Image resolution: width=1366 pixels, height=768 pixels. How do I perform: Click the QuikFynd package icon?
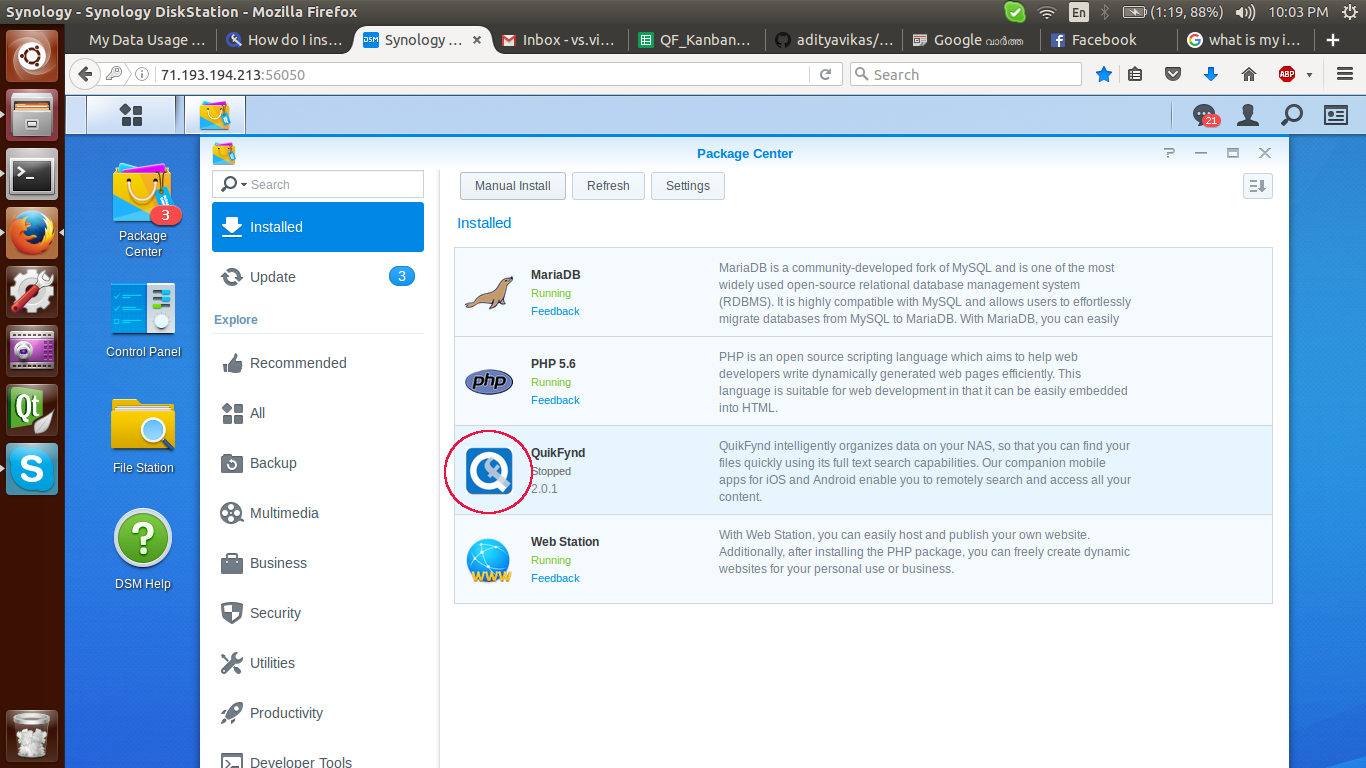489,470
